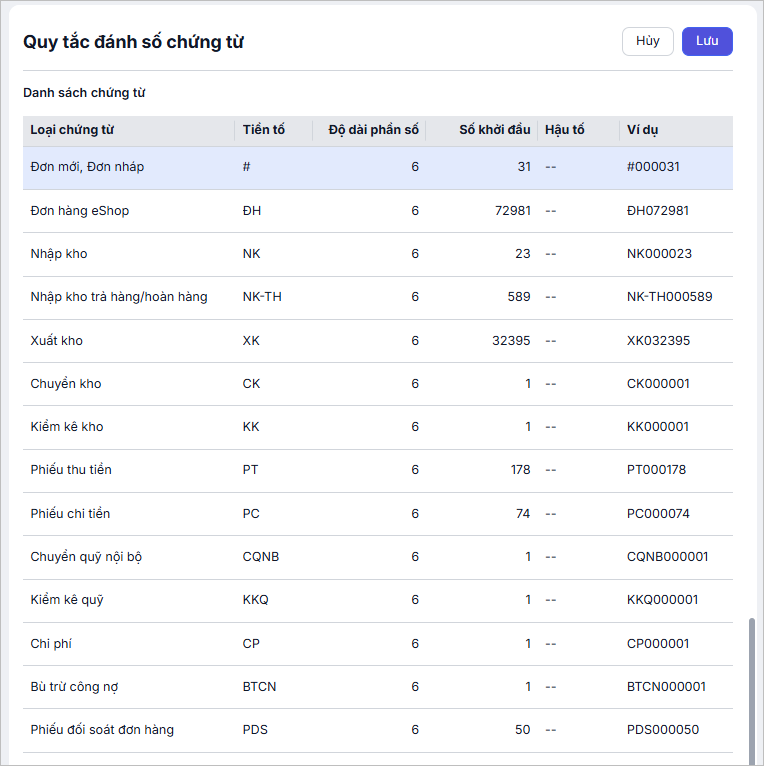Click the Phiếu thu tiền starting number 178
This screenshot has height=766, width=764.
(519, 470)
